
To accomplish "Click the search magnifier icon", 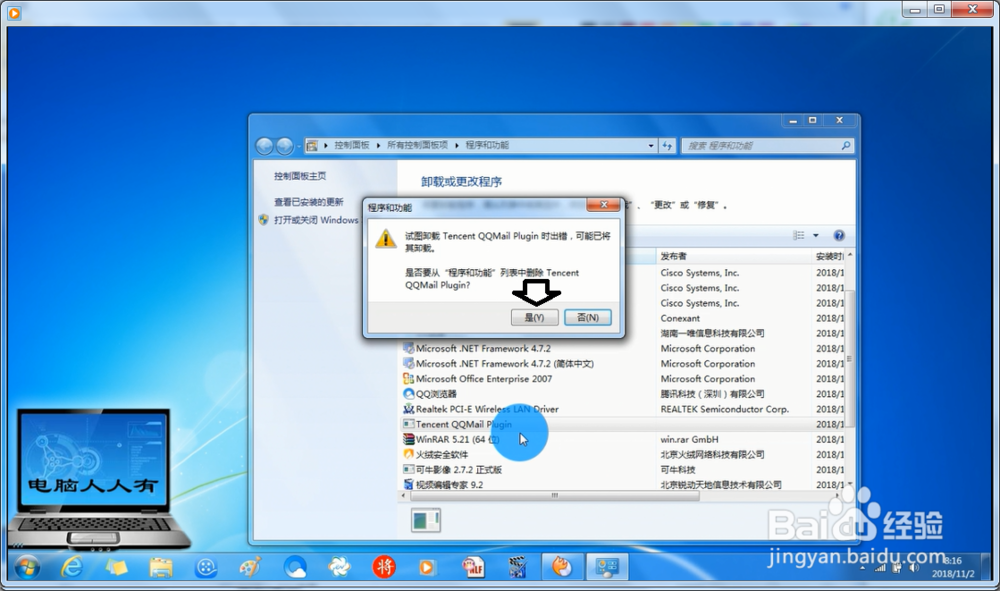I will pyautogui.click(x=846, y=146).
